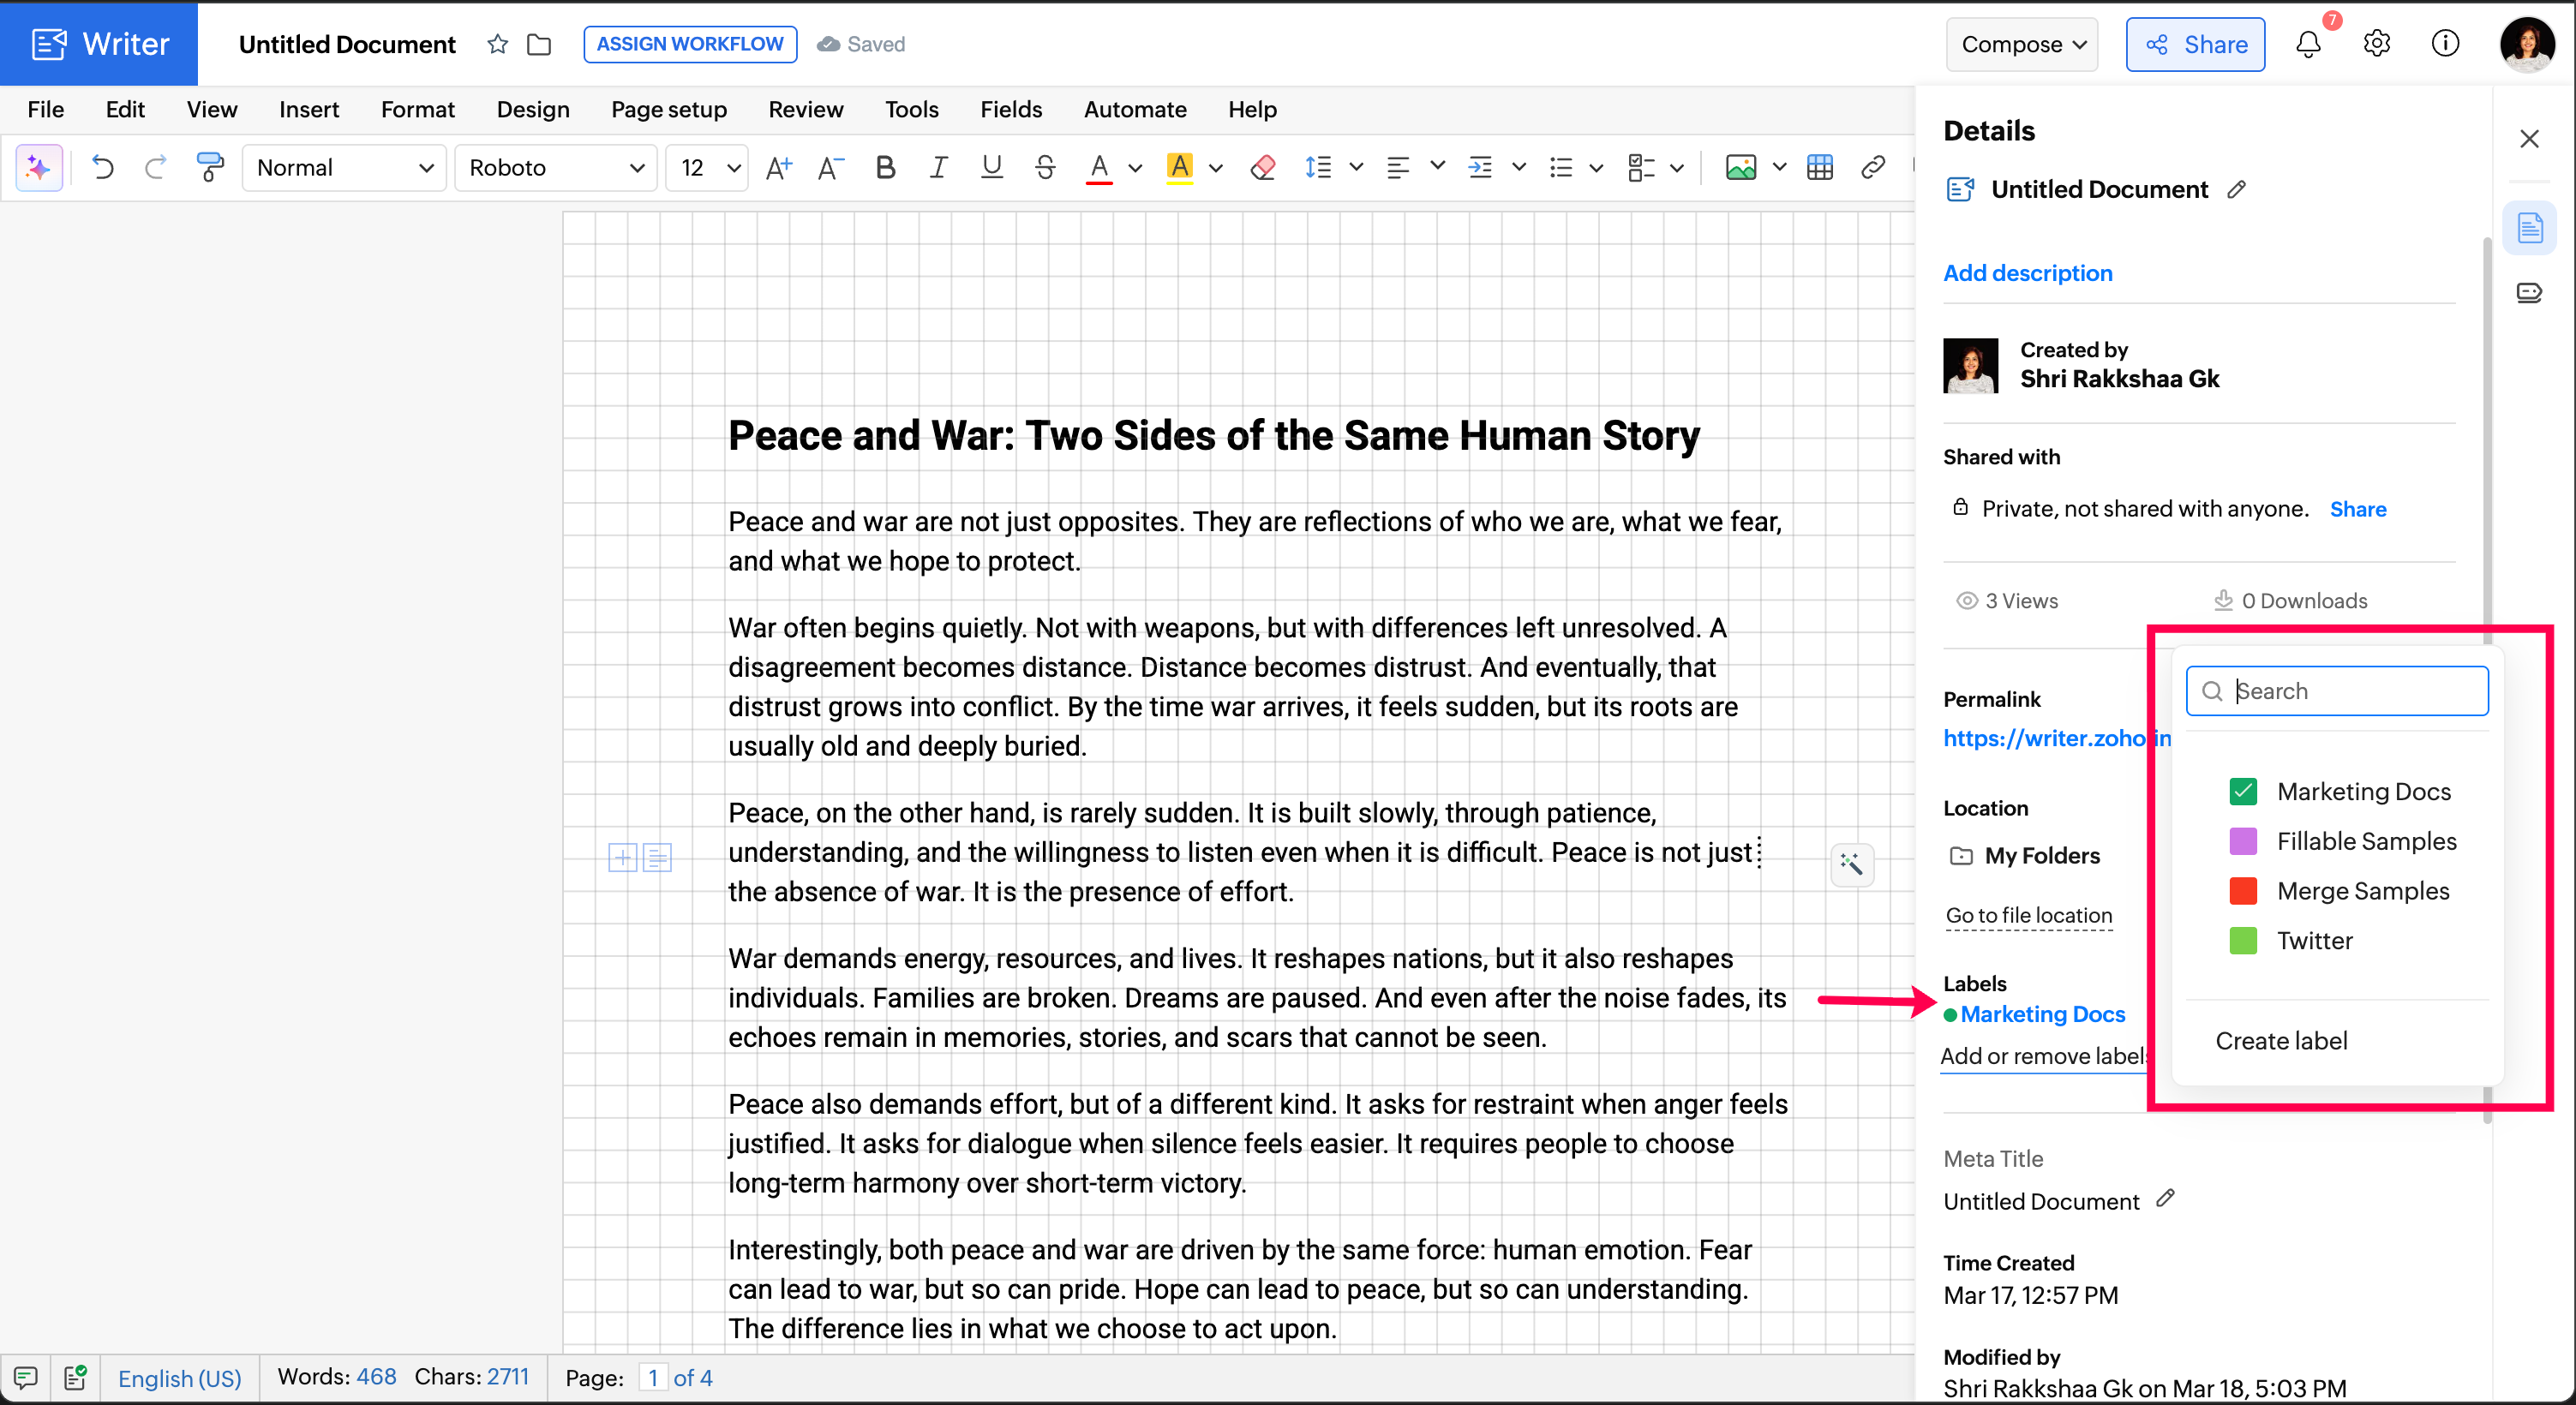Star the Untitled Document as favorite
The width and height of the screenshot is (2576, 1405).
tap(497, 44)
